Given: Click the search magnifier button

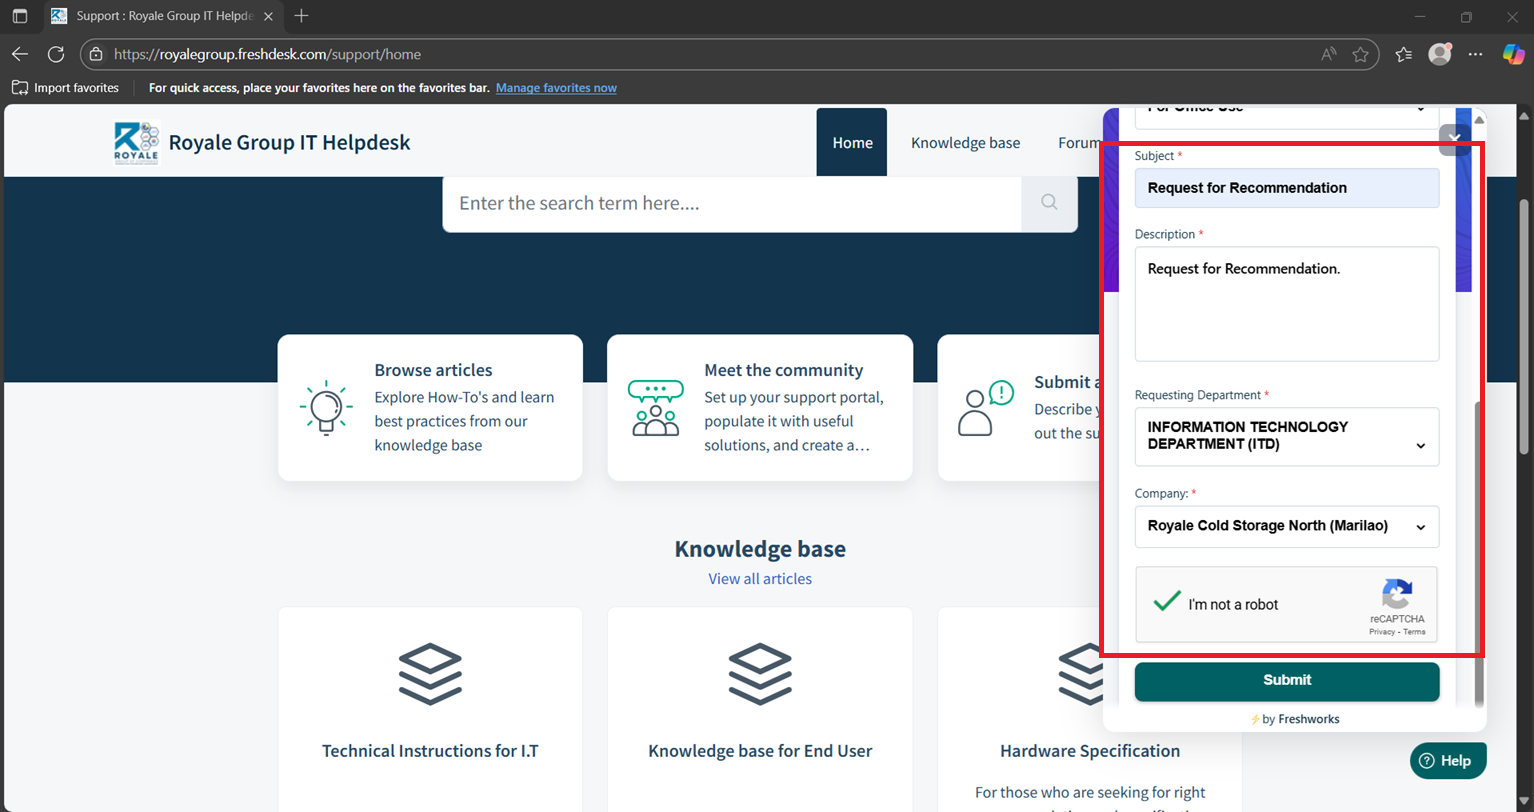Looking at the screenshot, I should click(1049, 203).
